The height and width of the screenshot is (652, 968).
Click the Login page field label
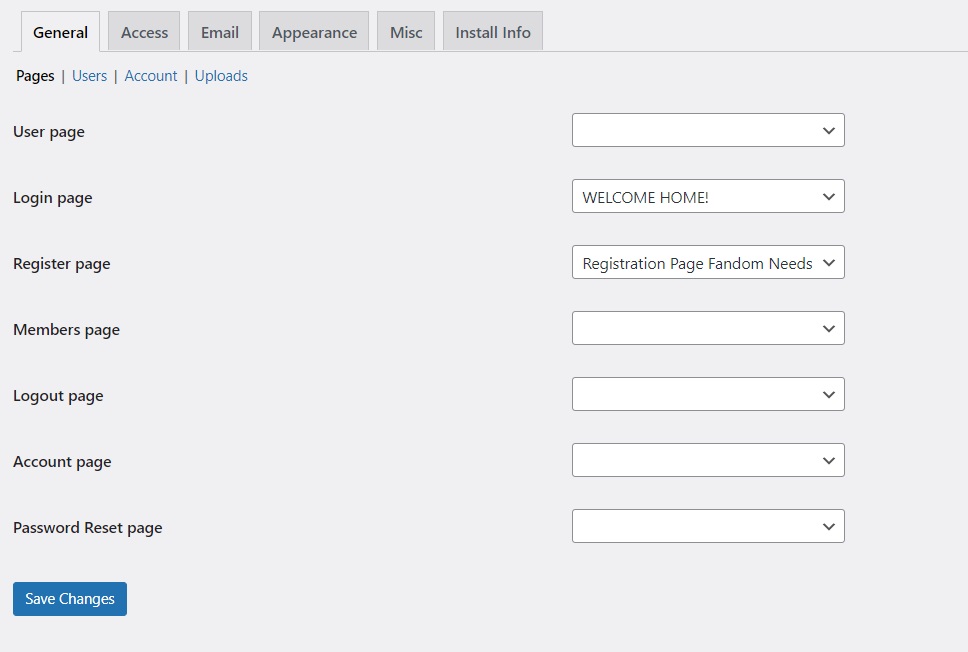(x=53, y=198)
